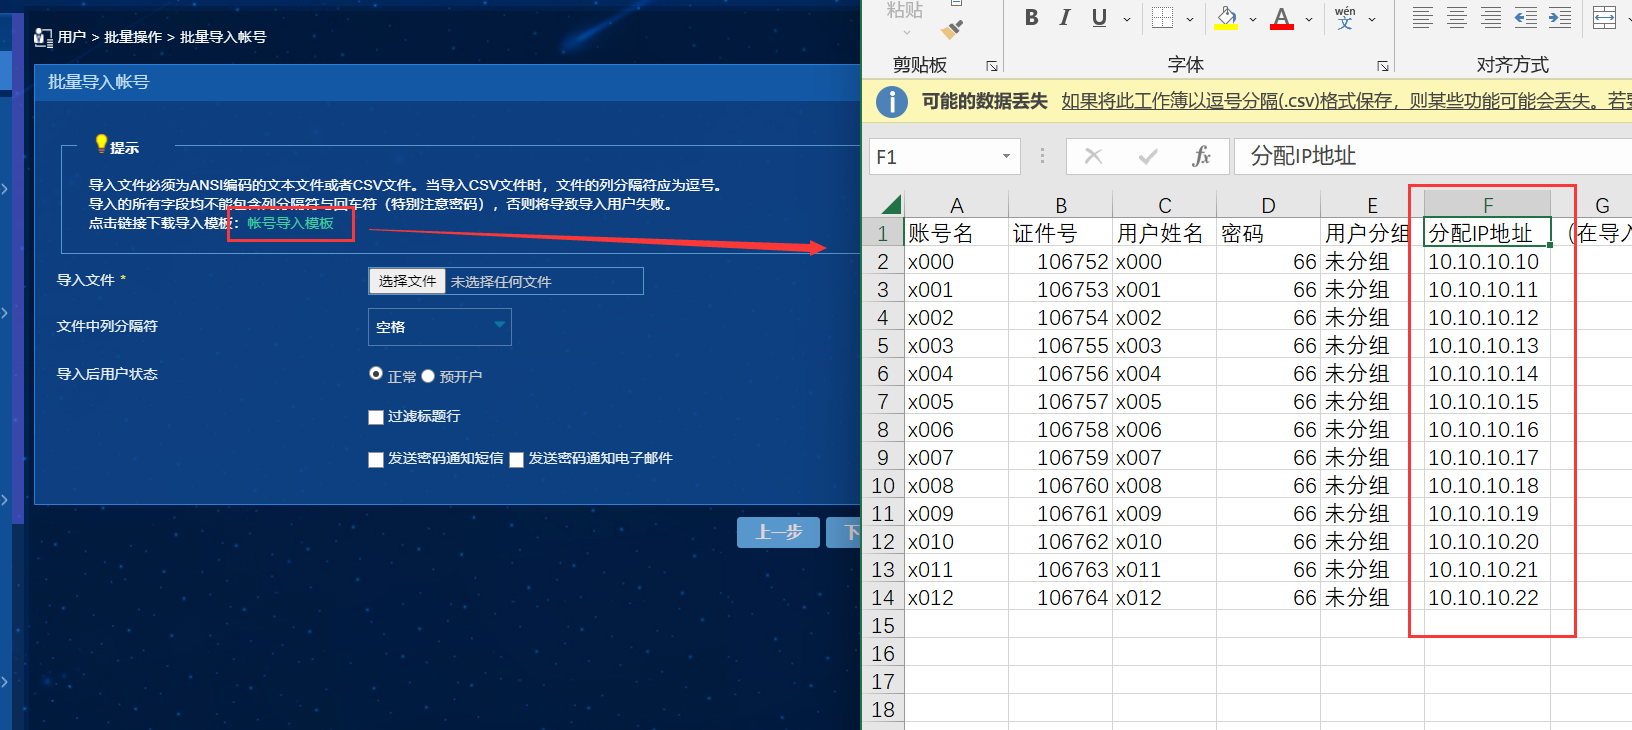This screenshot has width=1632, height=730.
Task: Expand the 粘贴 paste options arrow
Action: [x=906, y=32]
